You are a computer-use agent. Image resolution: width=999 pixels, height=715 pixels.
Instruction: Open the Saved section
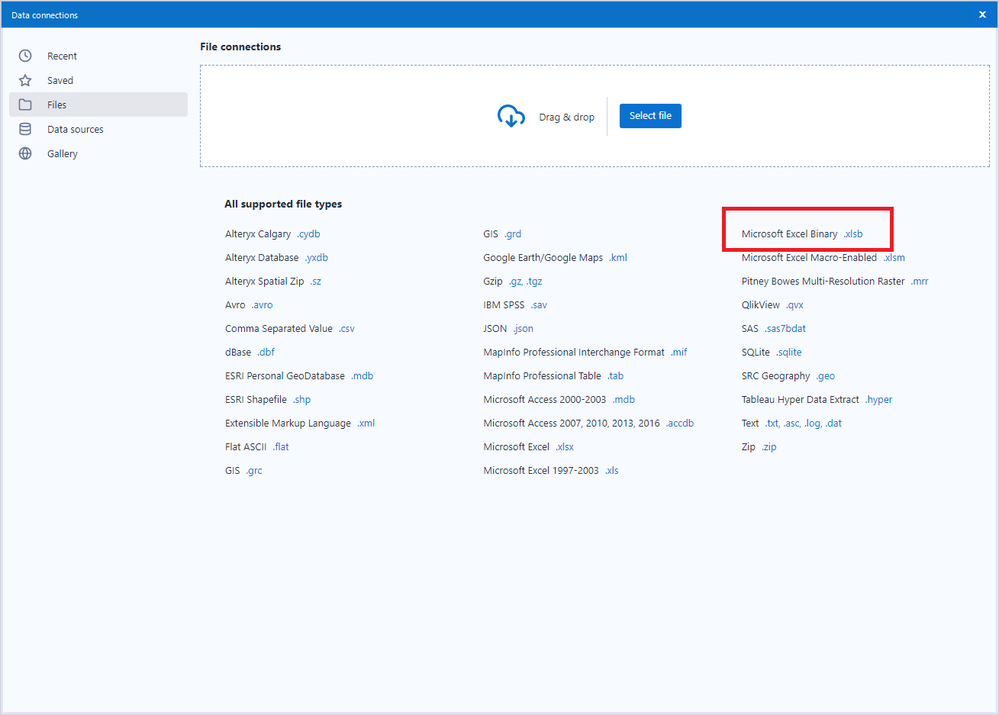click(x=98, y=80)
